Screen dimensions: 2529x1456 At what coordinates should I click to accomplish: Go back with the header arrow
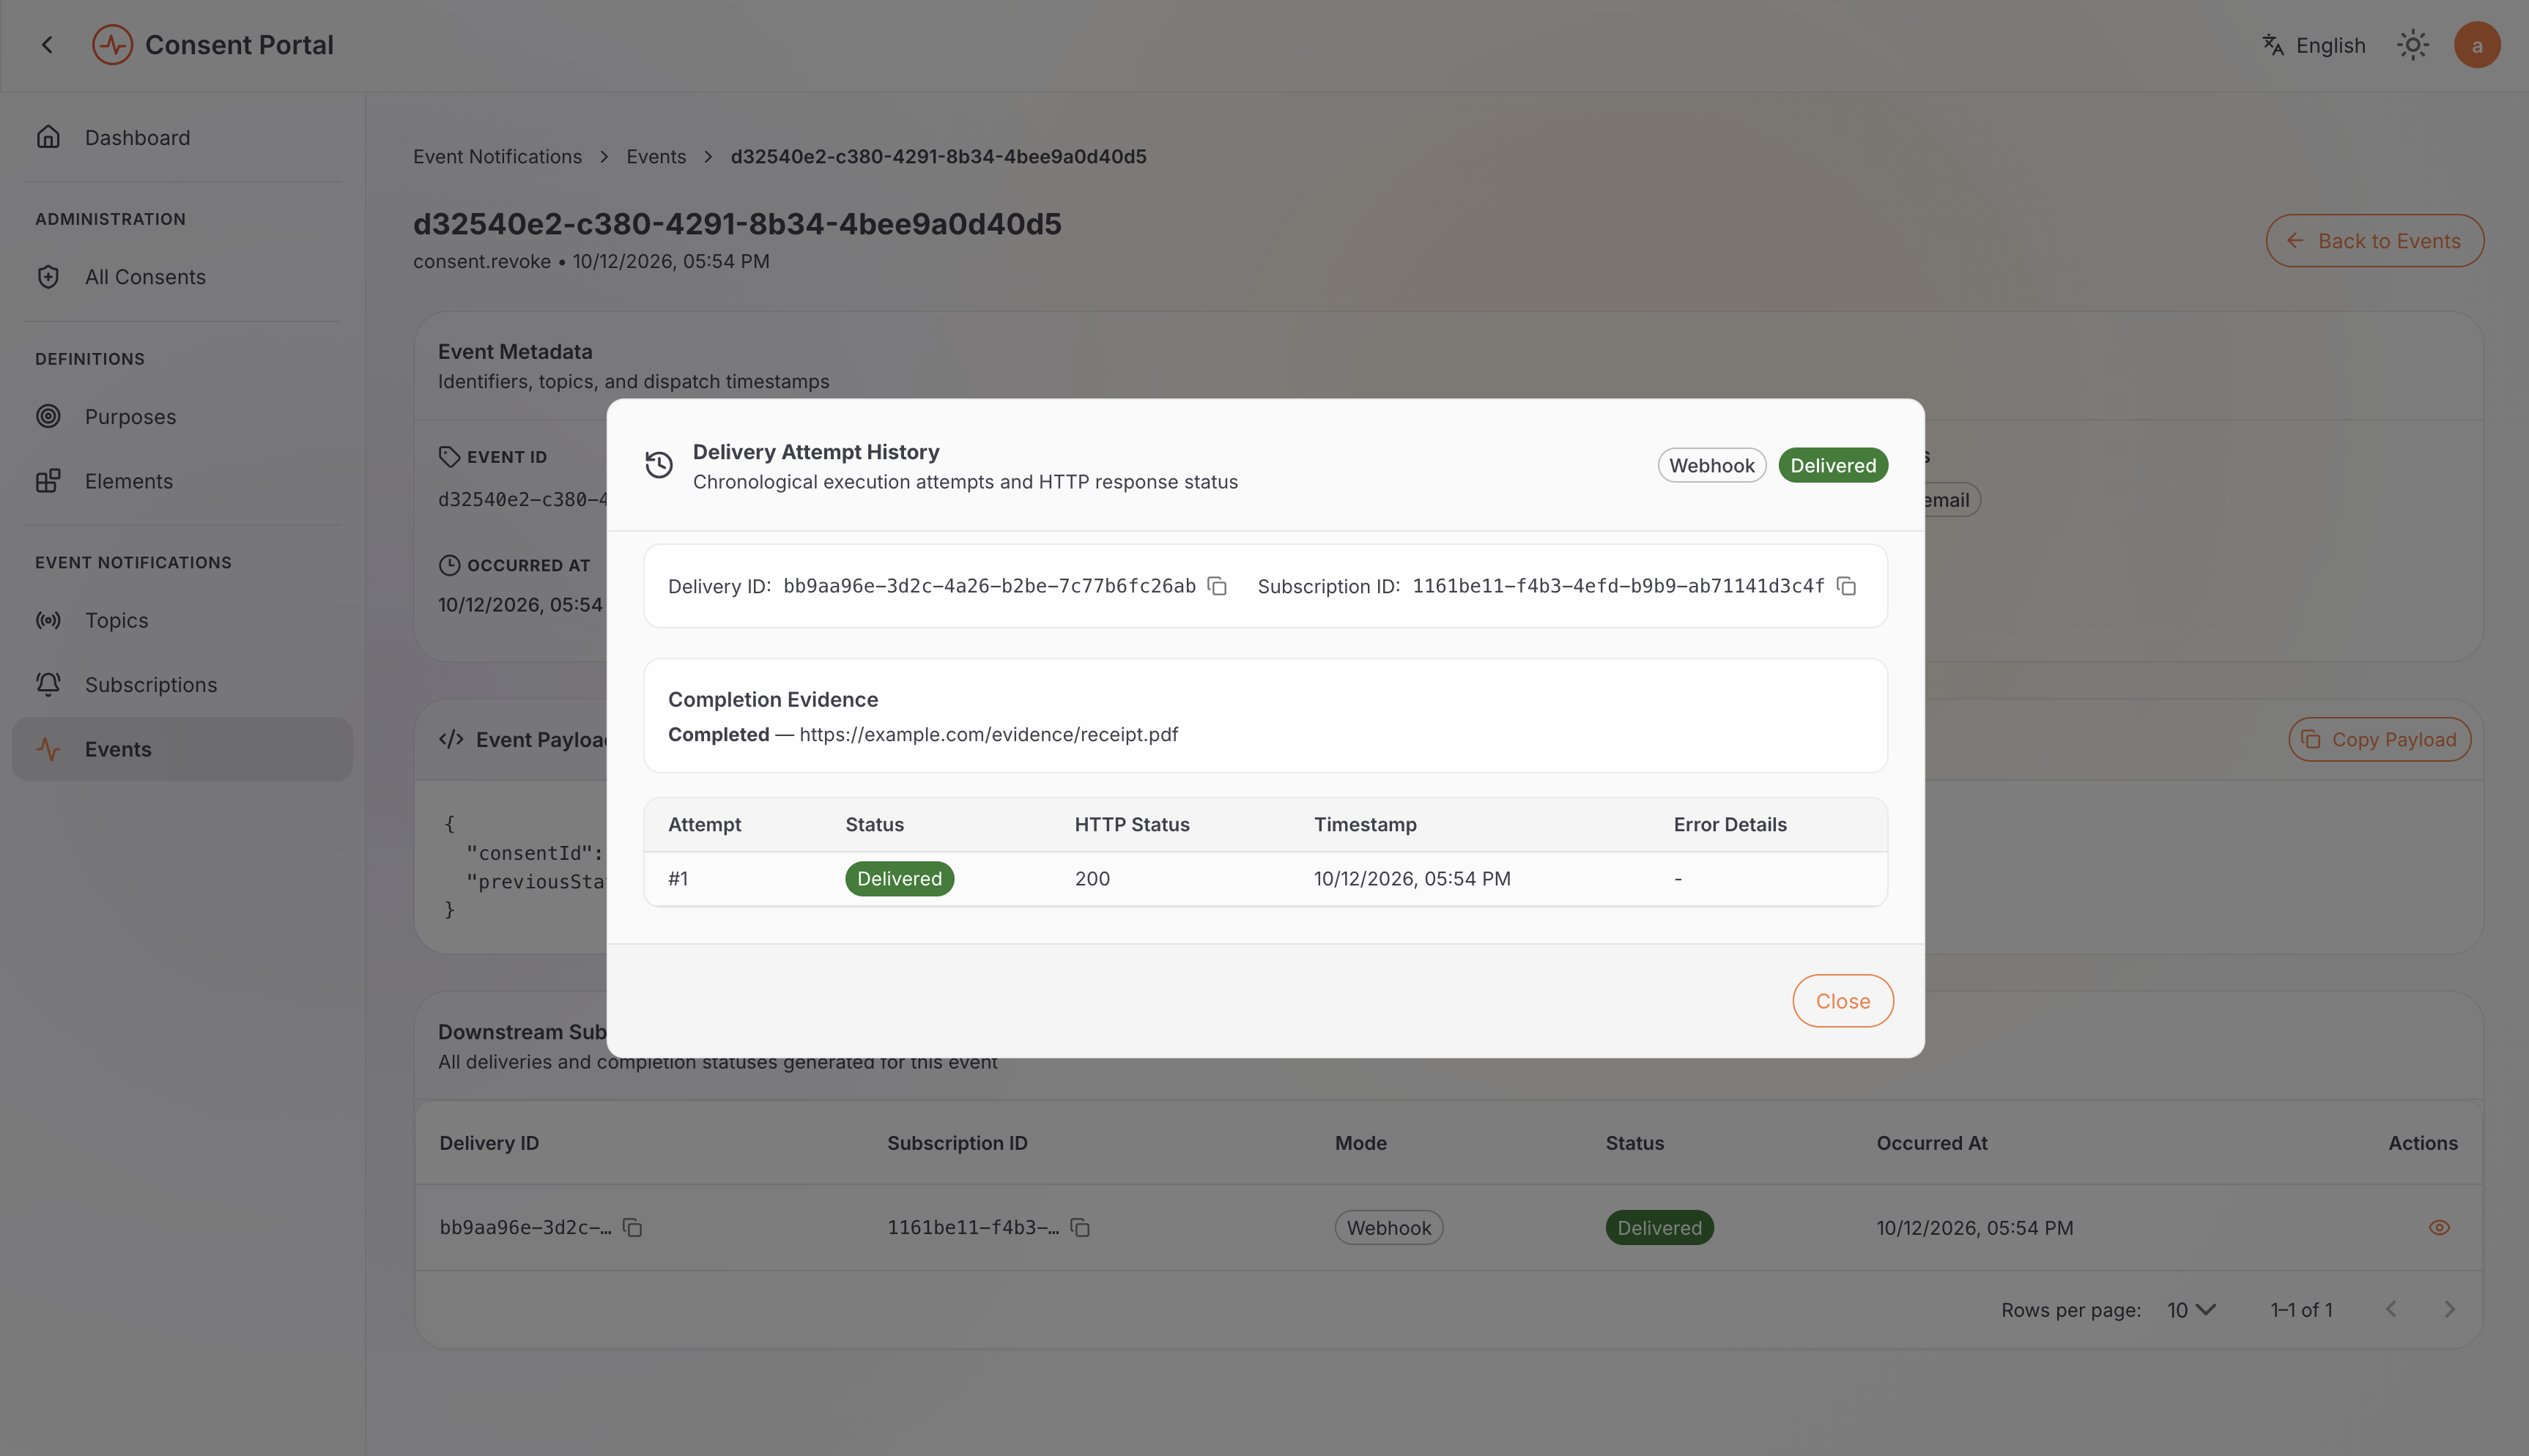pos(47,45)
